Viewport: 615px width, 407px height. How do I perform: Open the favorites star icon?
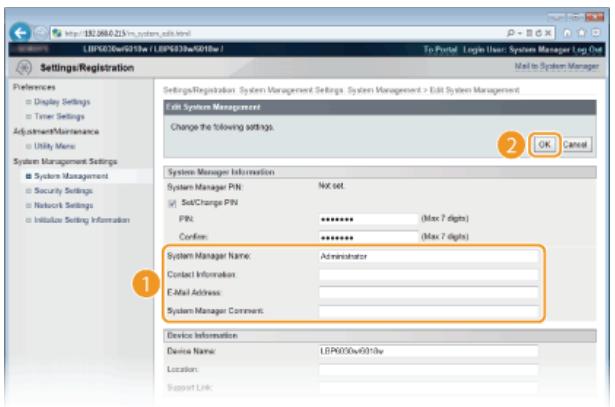tap(581, 33)
